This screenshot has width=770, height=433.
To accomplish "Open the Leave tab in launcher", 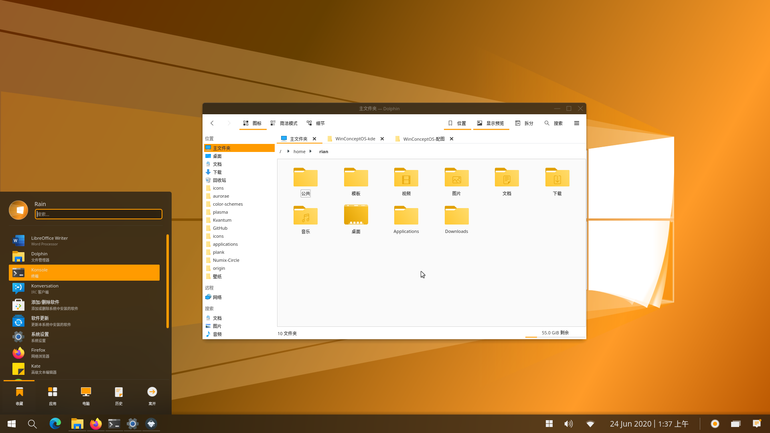I will click(x=152, y=396).
